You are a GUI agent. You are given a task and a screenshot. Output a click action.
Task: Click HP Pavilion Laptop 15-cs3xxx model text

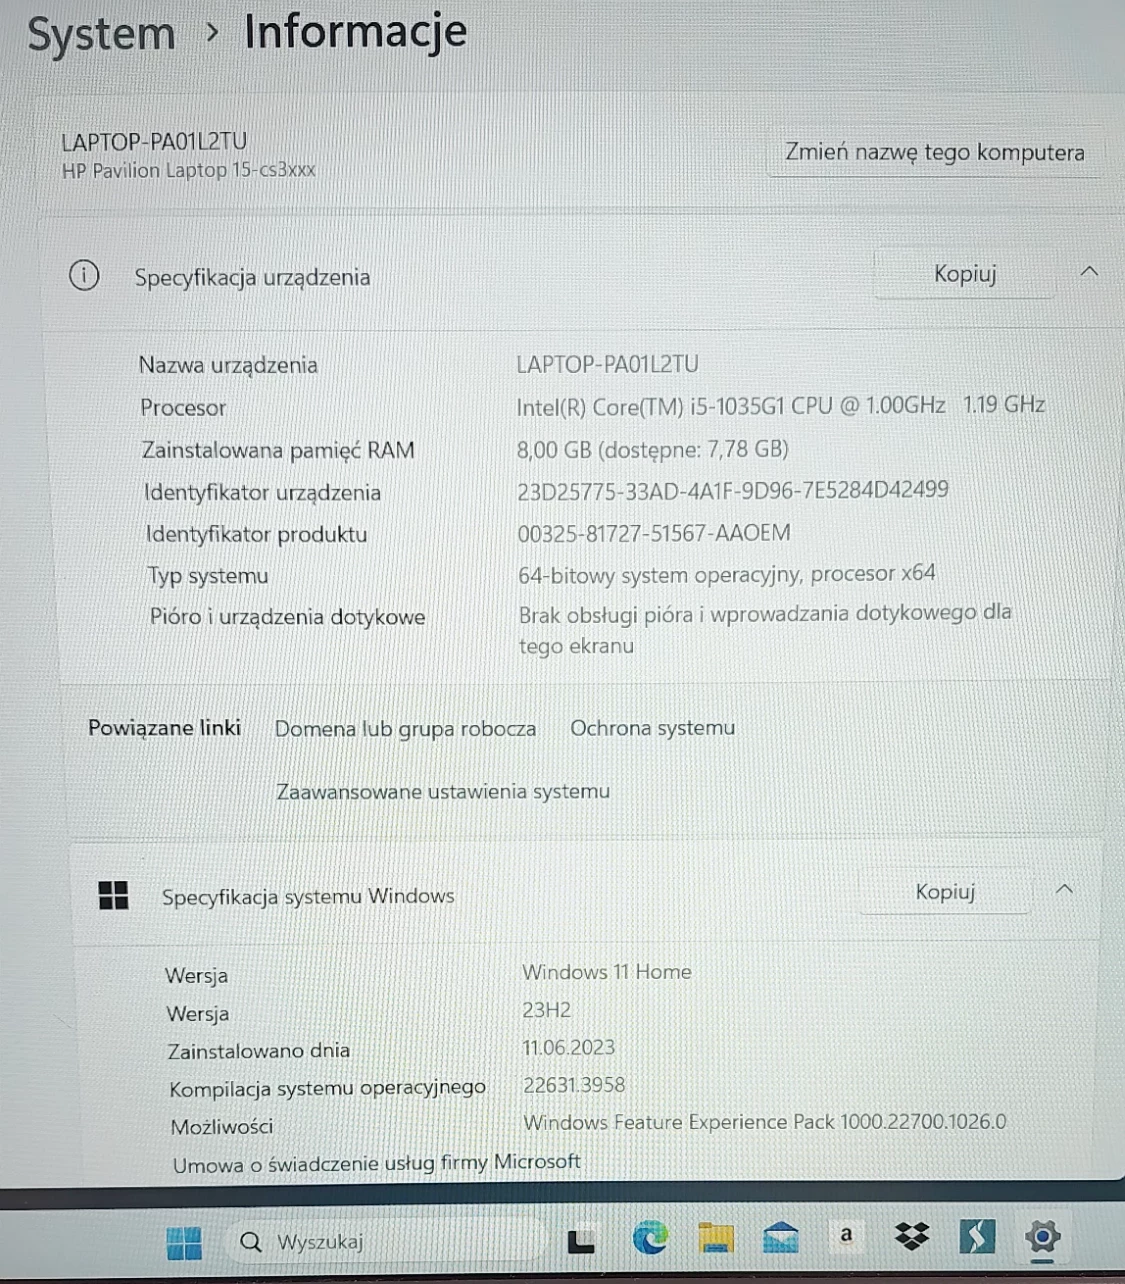189,170
